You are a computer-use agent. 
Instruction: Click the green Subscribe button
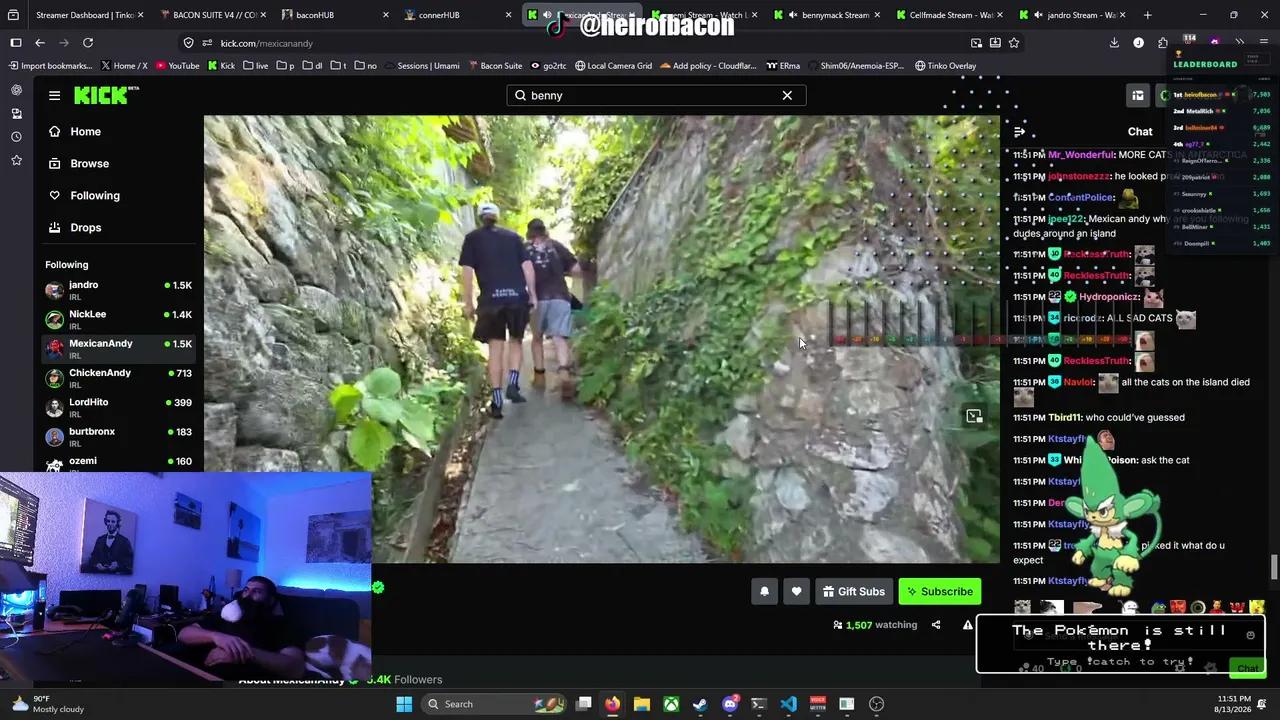click(x=939, y=591)
